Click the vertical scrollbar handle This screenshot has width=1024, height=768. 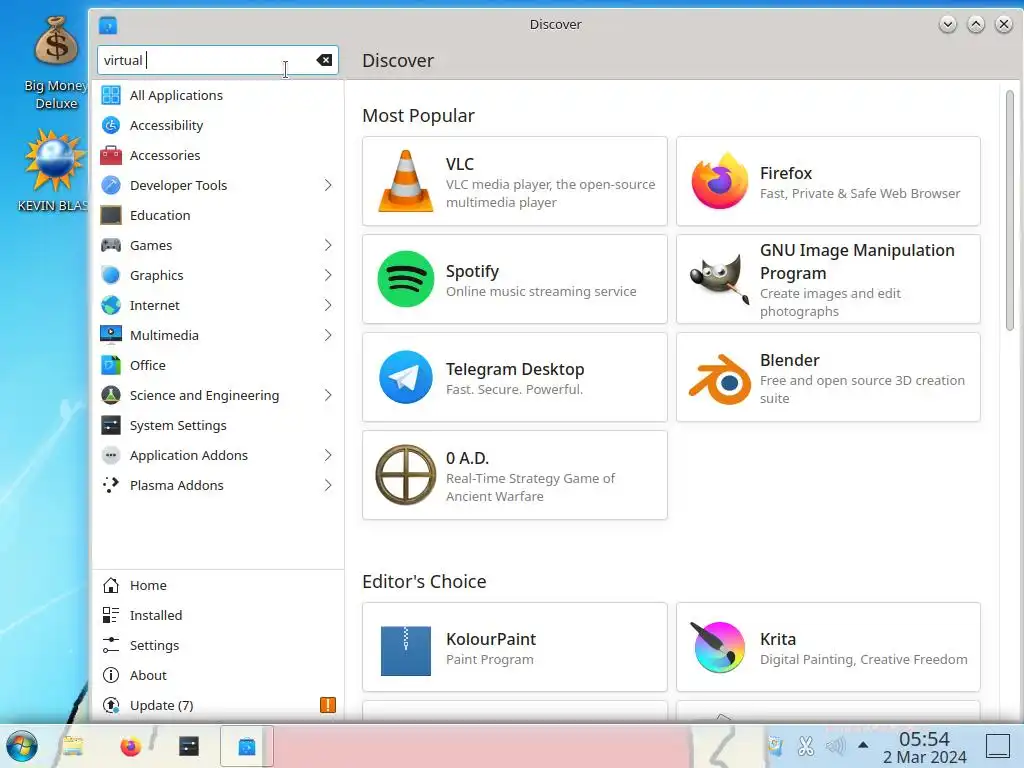click(x=1010, y=210)
